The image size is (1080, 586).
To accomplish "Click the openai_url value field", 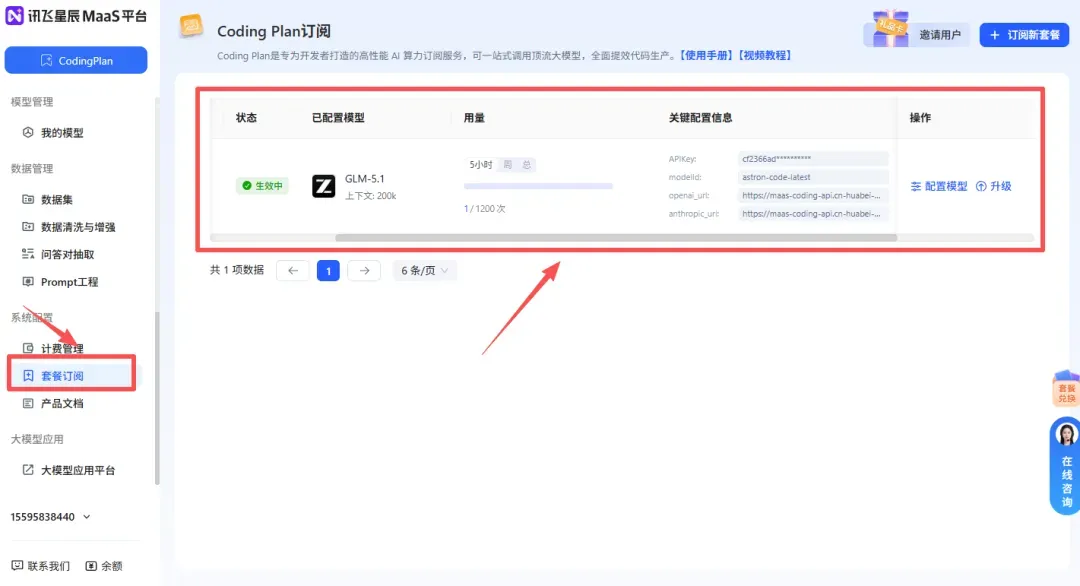I will [x=813, y=196].
